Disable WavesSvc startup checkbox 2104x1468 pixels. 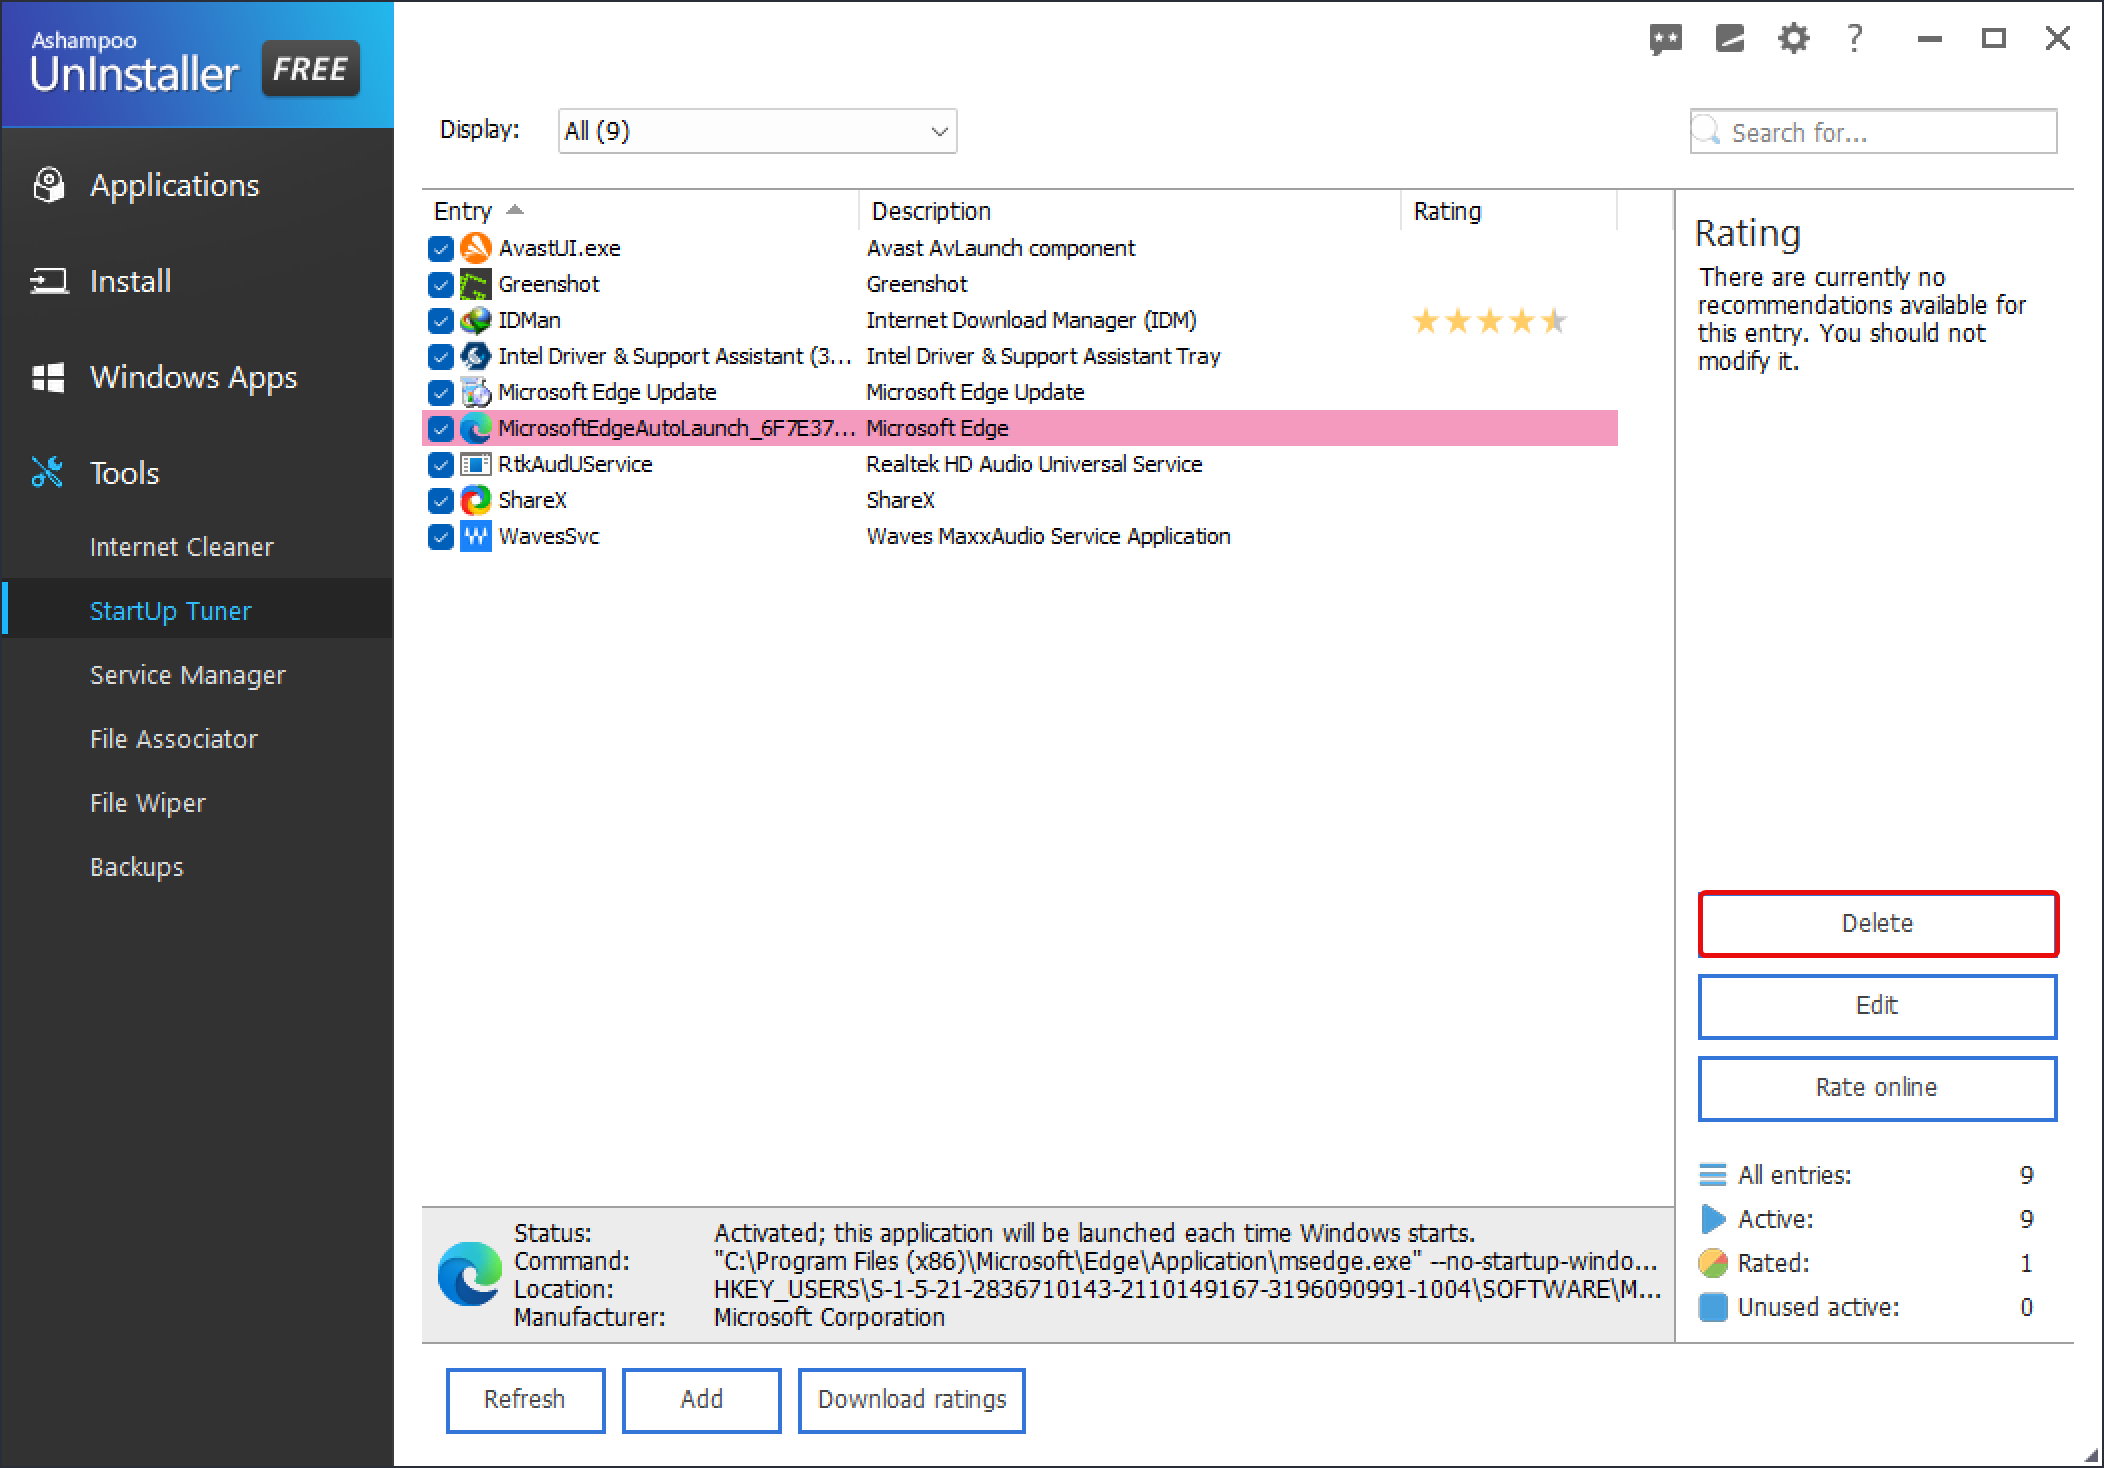click(441, 537)
